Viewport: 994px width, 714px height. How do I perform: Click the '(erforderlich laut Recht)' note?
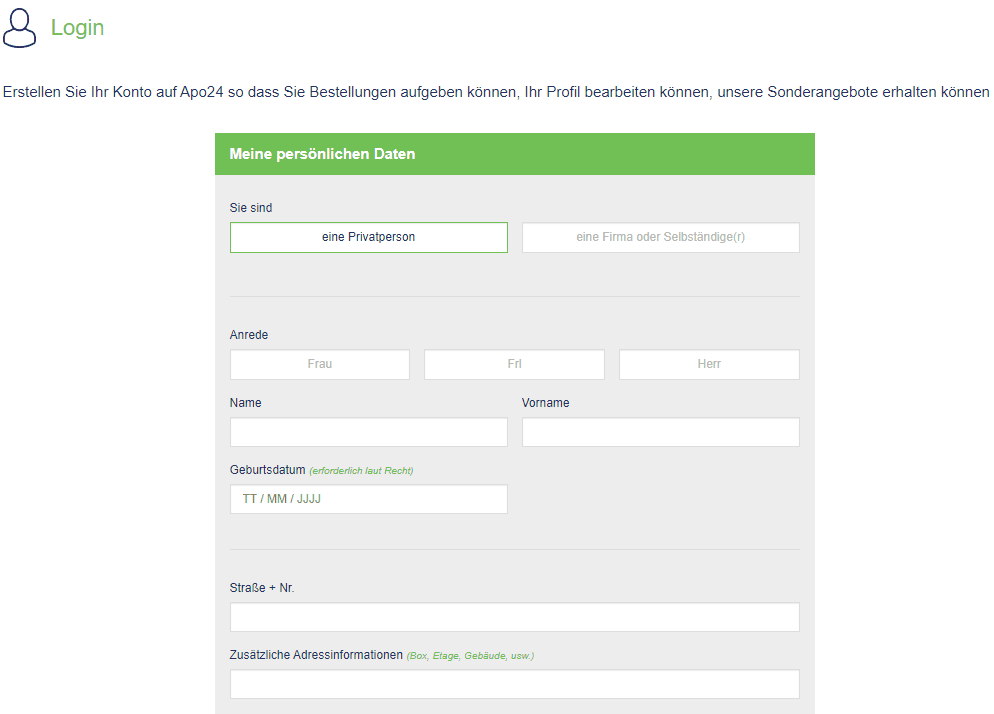[361, 471]
